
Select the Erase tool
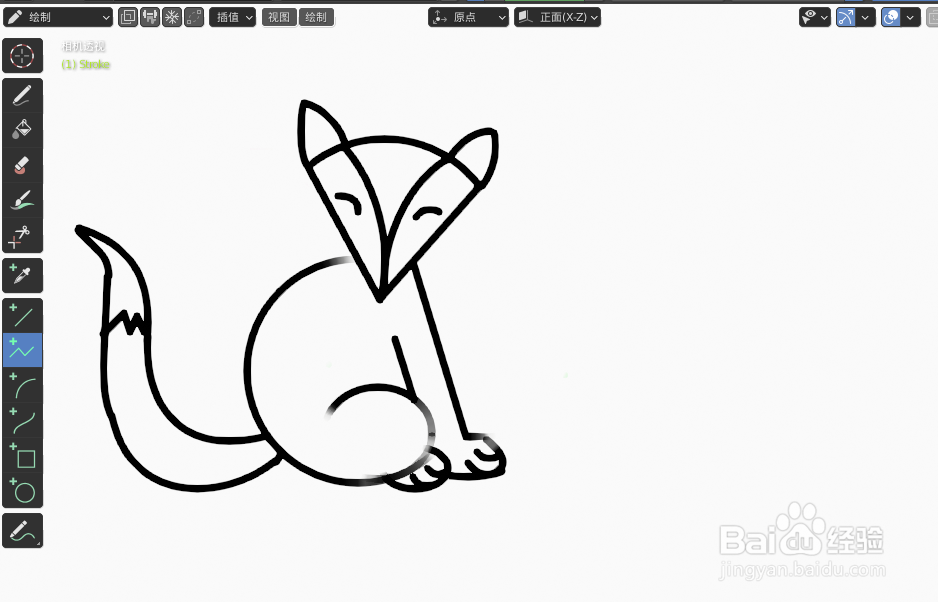tap(22, 164)
